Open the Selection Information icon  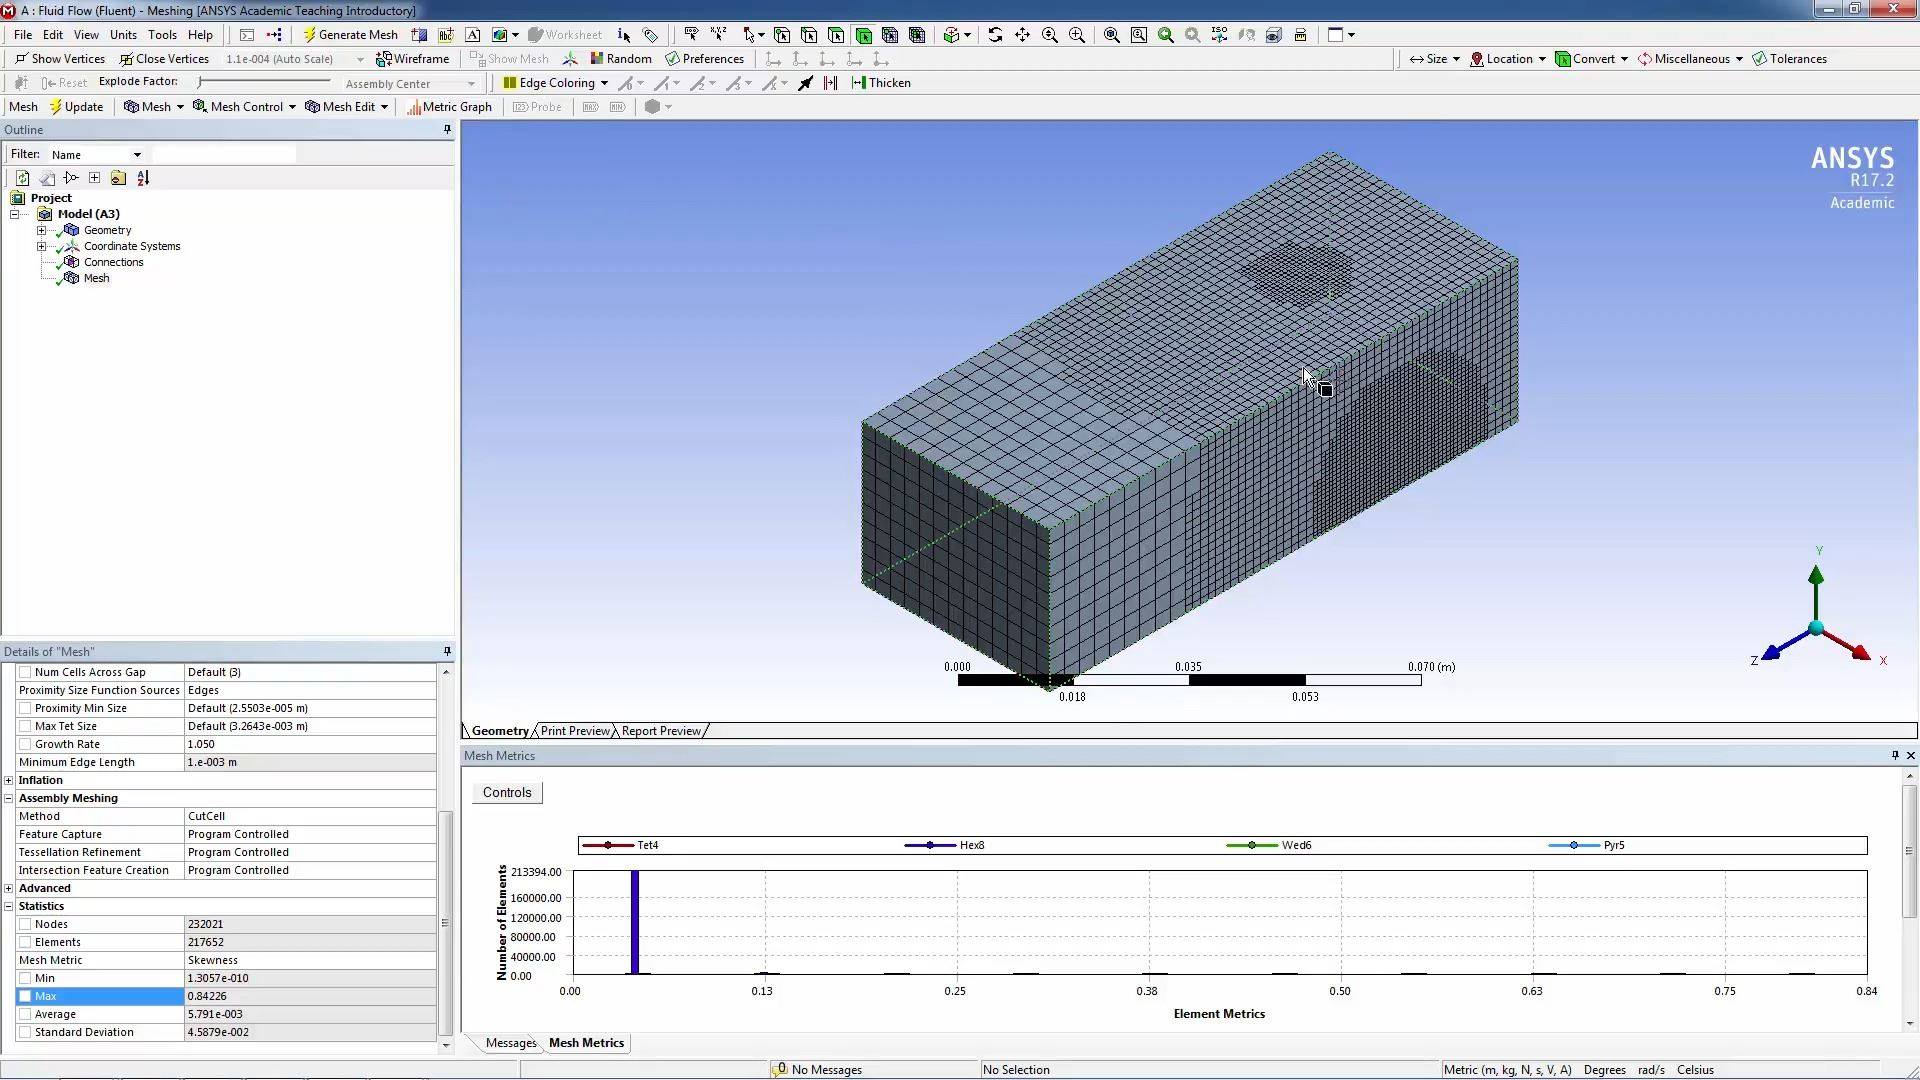(x=624, y=35)
